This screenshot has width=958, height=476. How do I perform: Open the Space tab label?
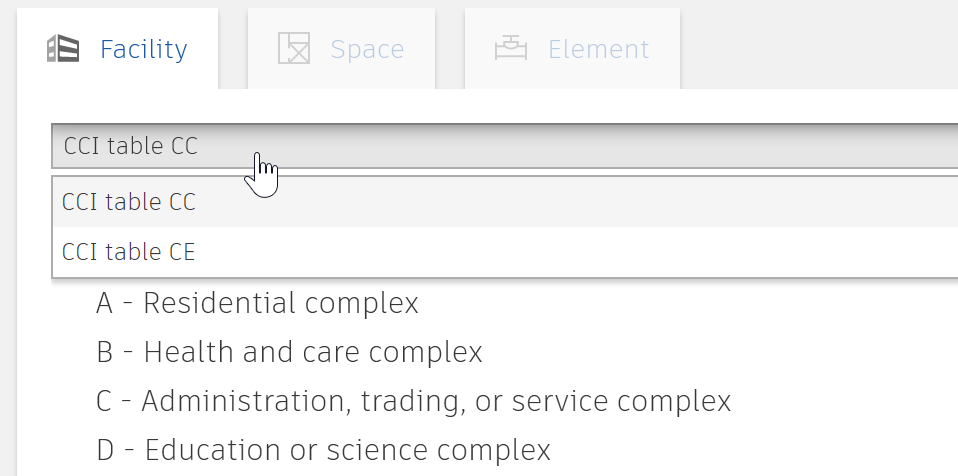pos(367,49)
